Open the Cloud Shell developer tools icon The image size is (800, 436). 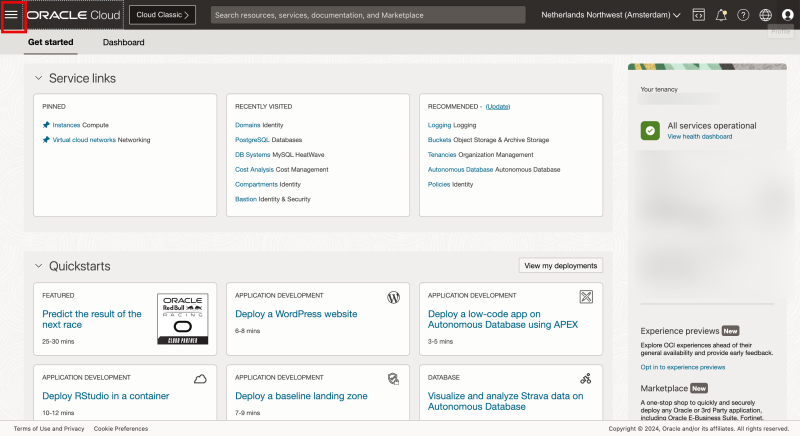698,15
